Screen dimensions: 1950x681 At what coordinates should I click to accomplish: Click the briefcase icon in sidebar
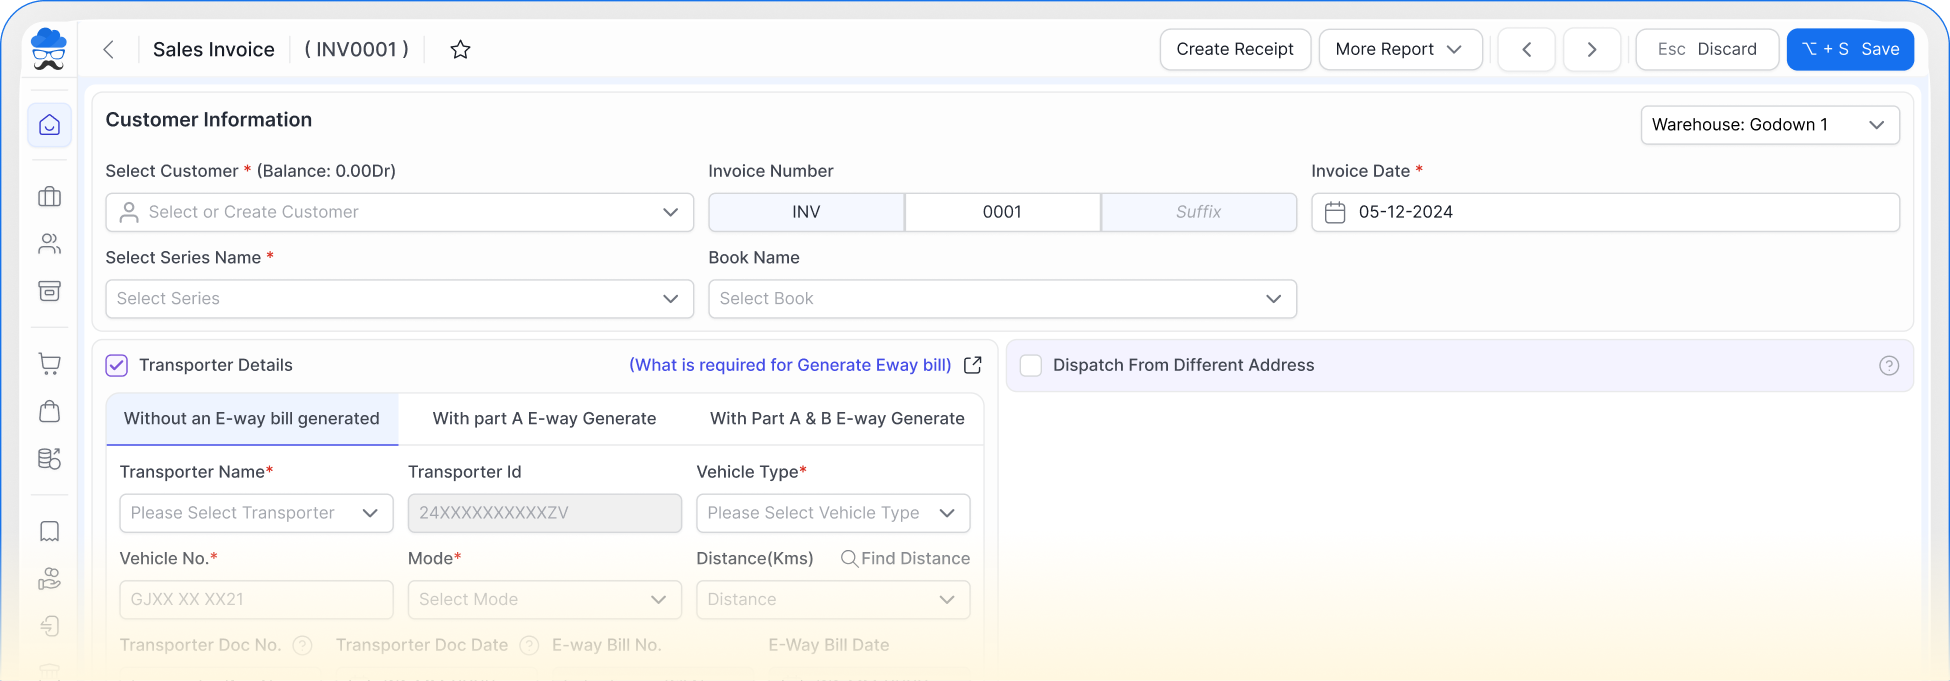(x=49, y=197)
